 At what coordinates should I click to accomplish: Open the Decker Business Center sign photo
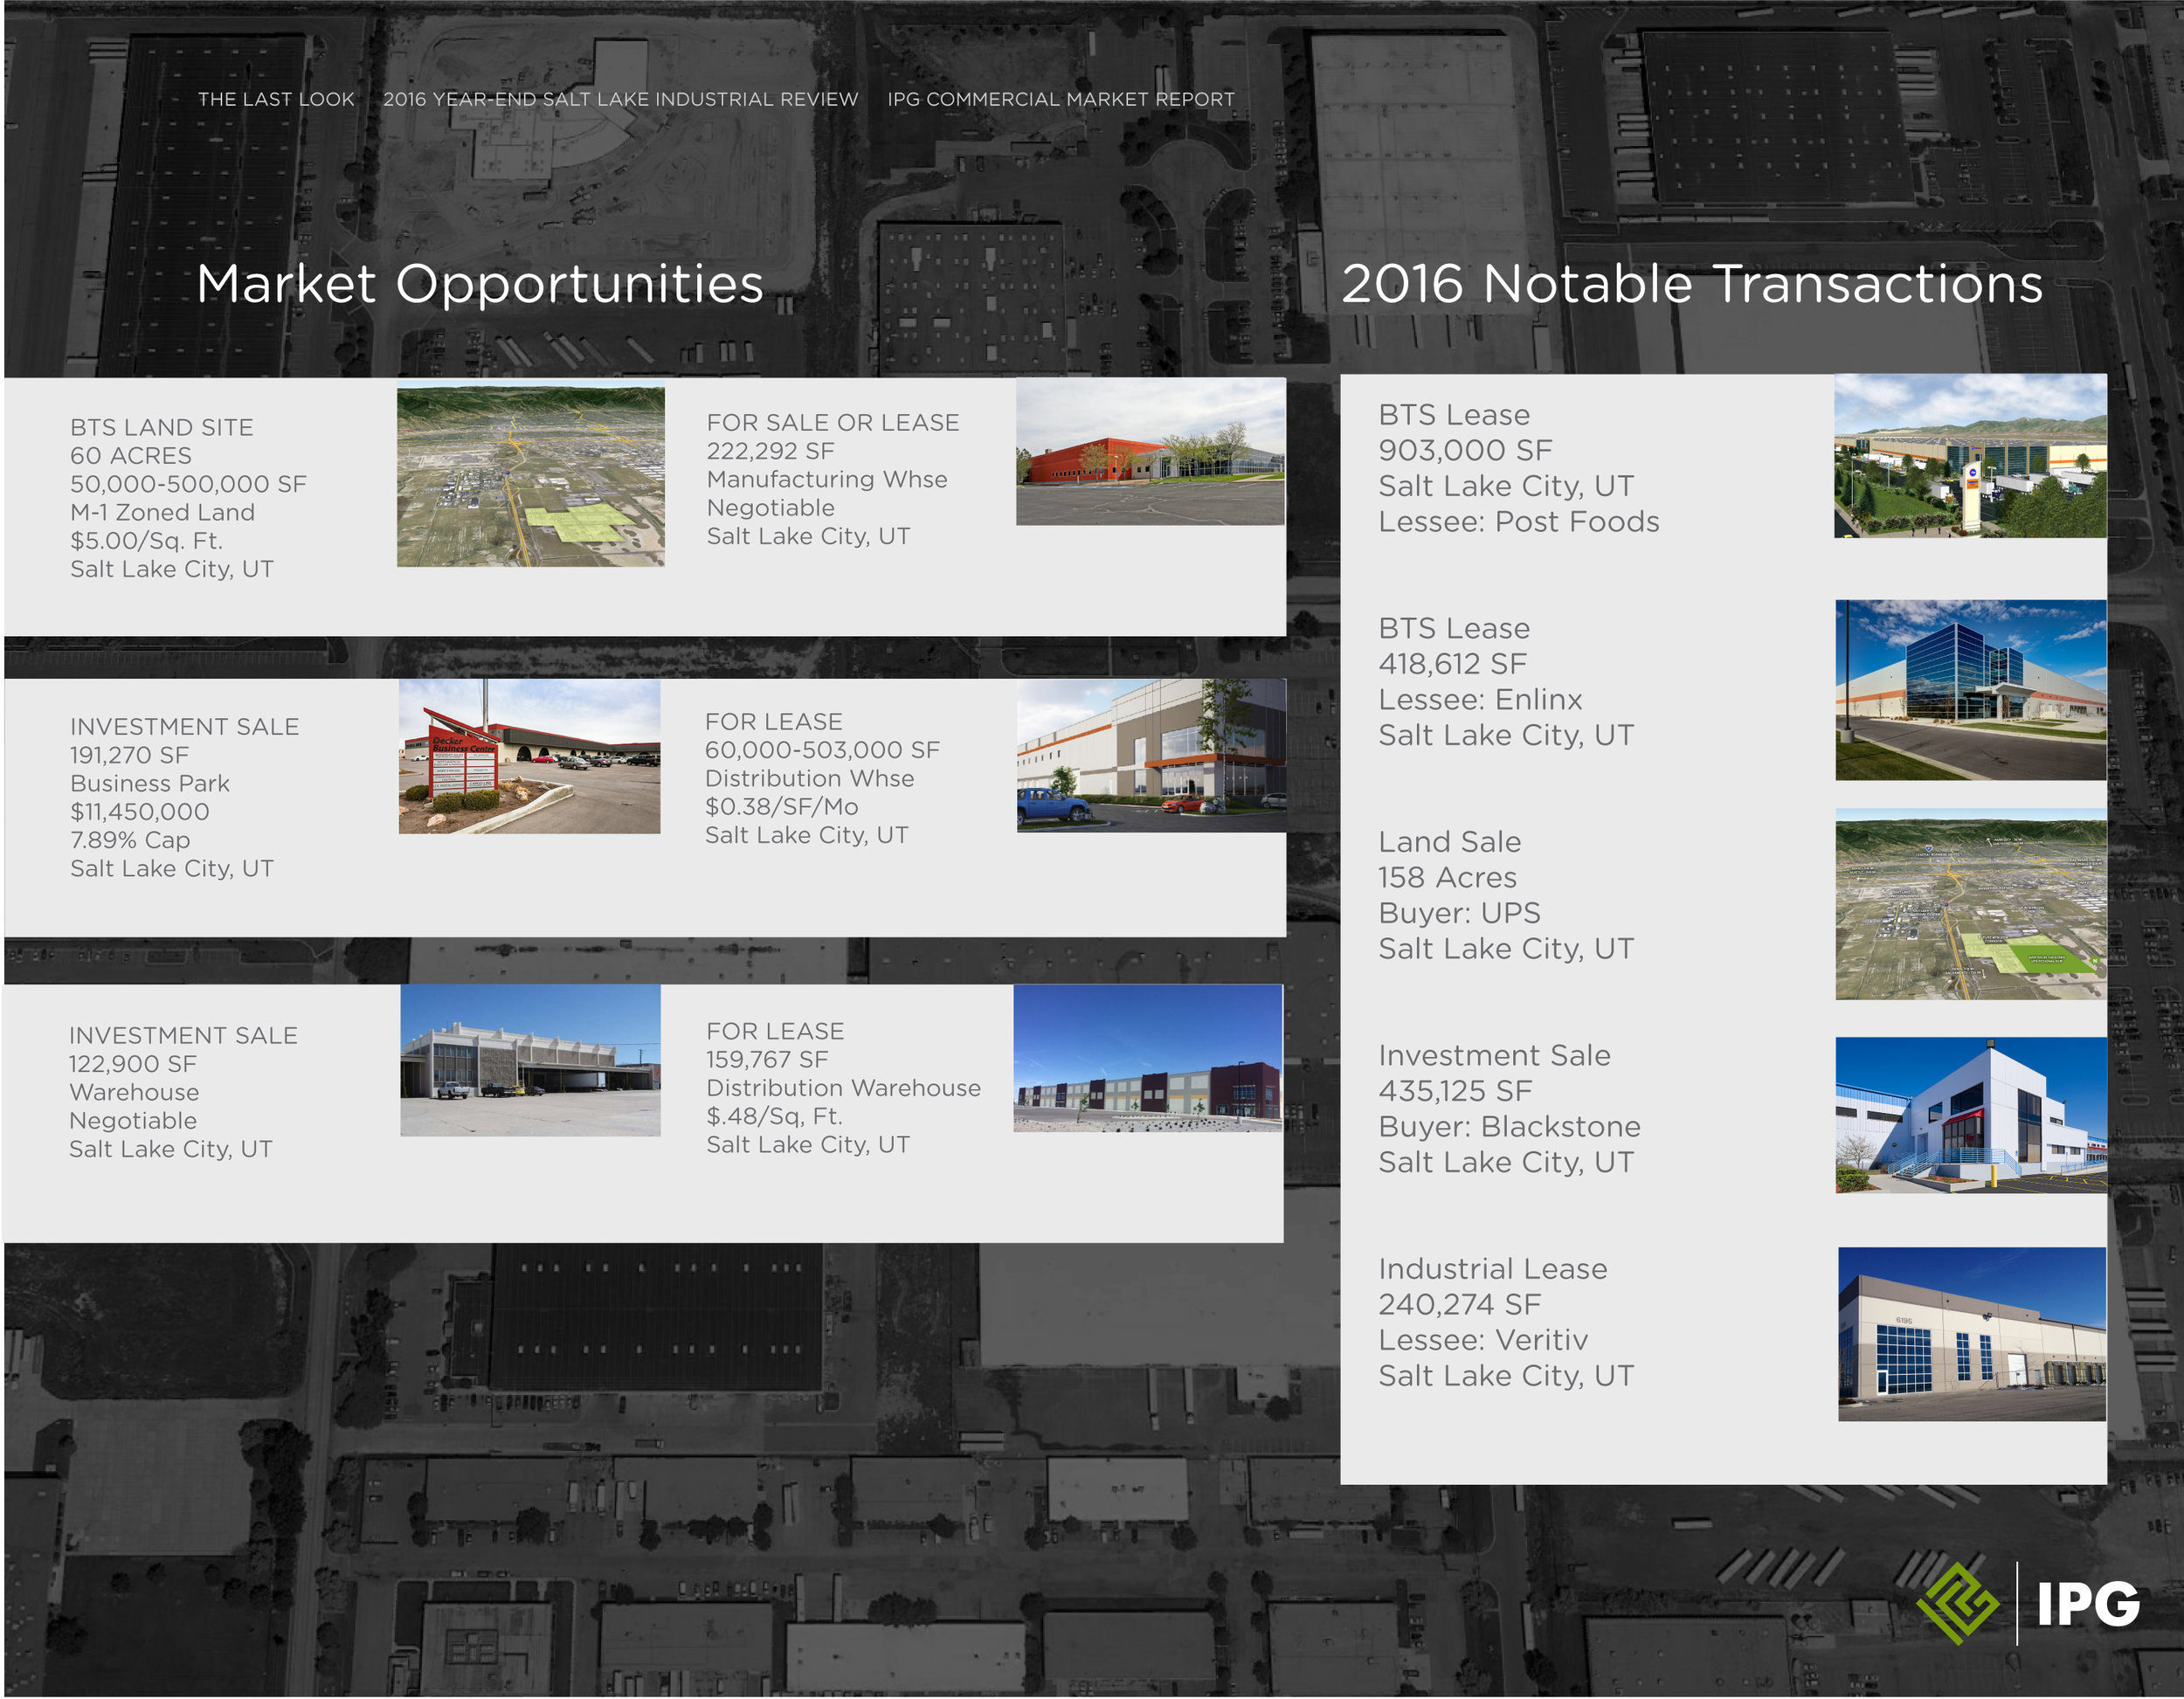click(529, 756)
